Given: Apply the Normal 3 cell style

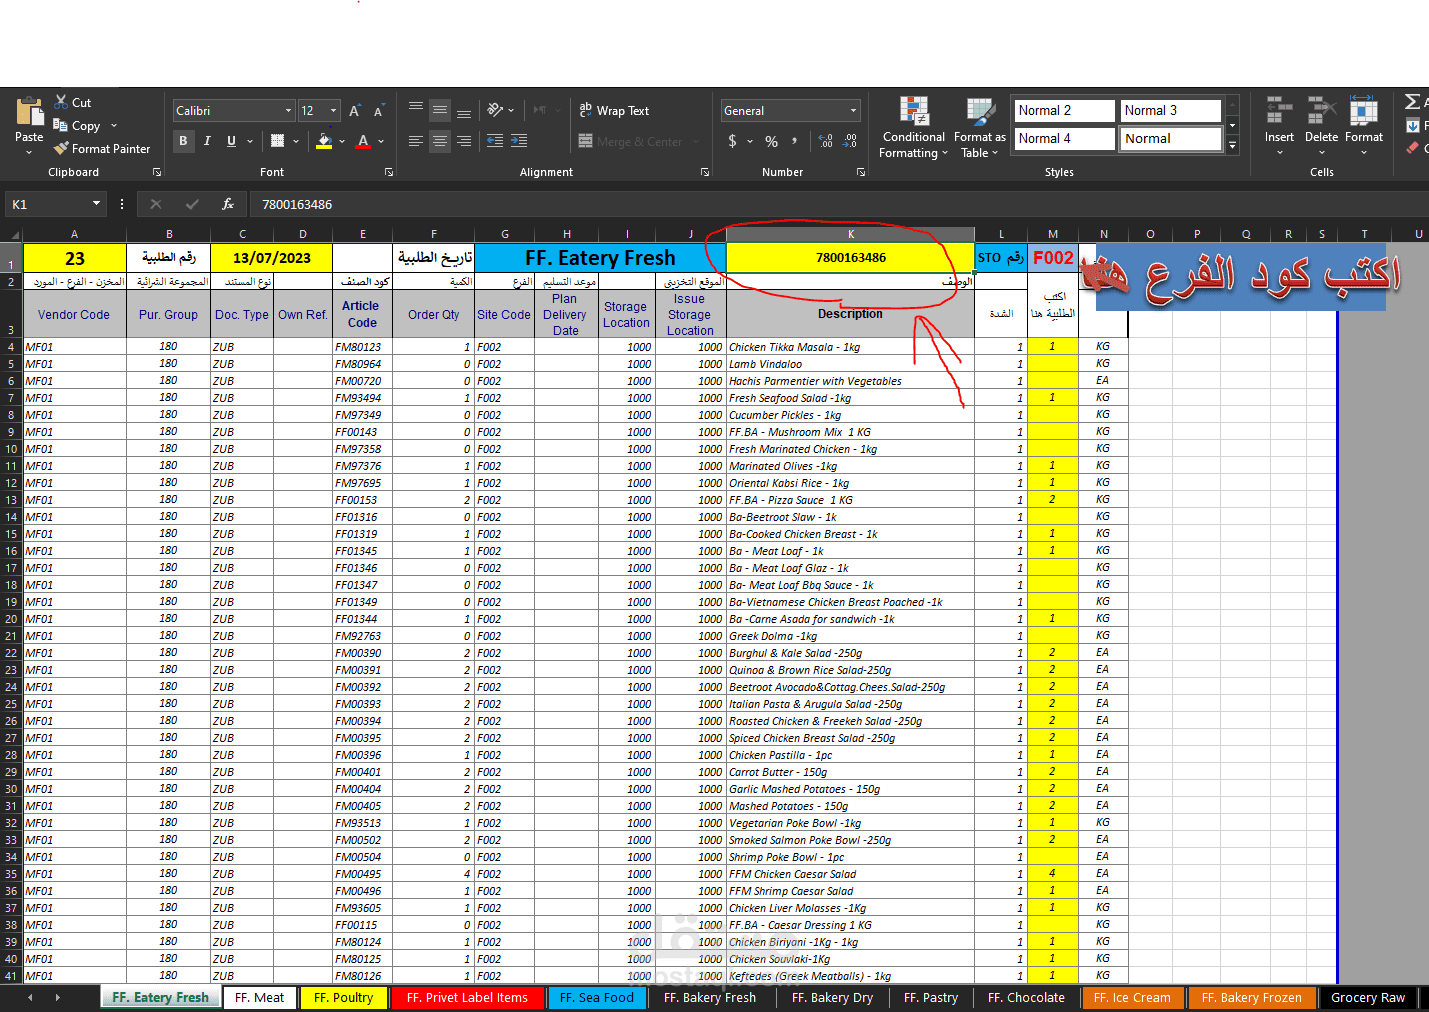Looking at the screenshot, I should pyautogui.click(x=1171, y=111).
